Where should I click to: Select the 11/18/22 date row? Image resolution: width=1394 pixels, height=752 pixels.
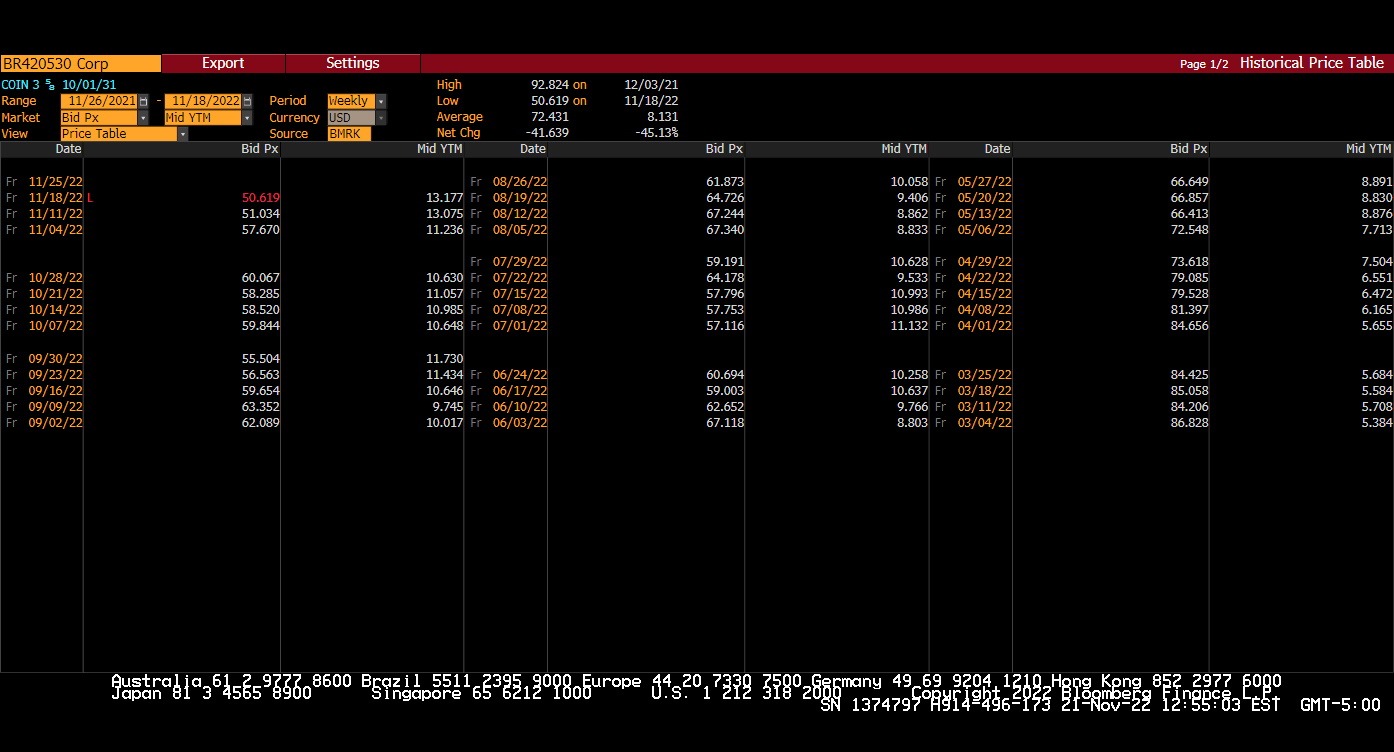coord(56,198)
